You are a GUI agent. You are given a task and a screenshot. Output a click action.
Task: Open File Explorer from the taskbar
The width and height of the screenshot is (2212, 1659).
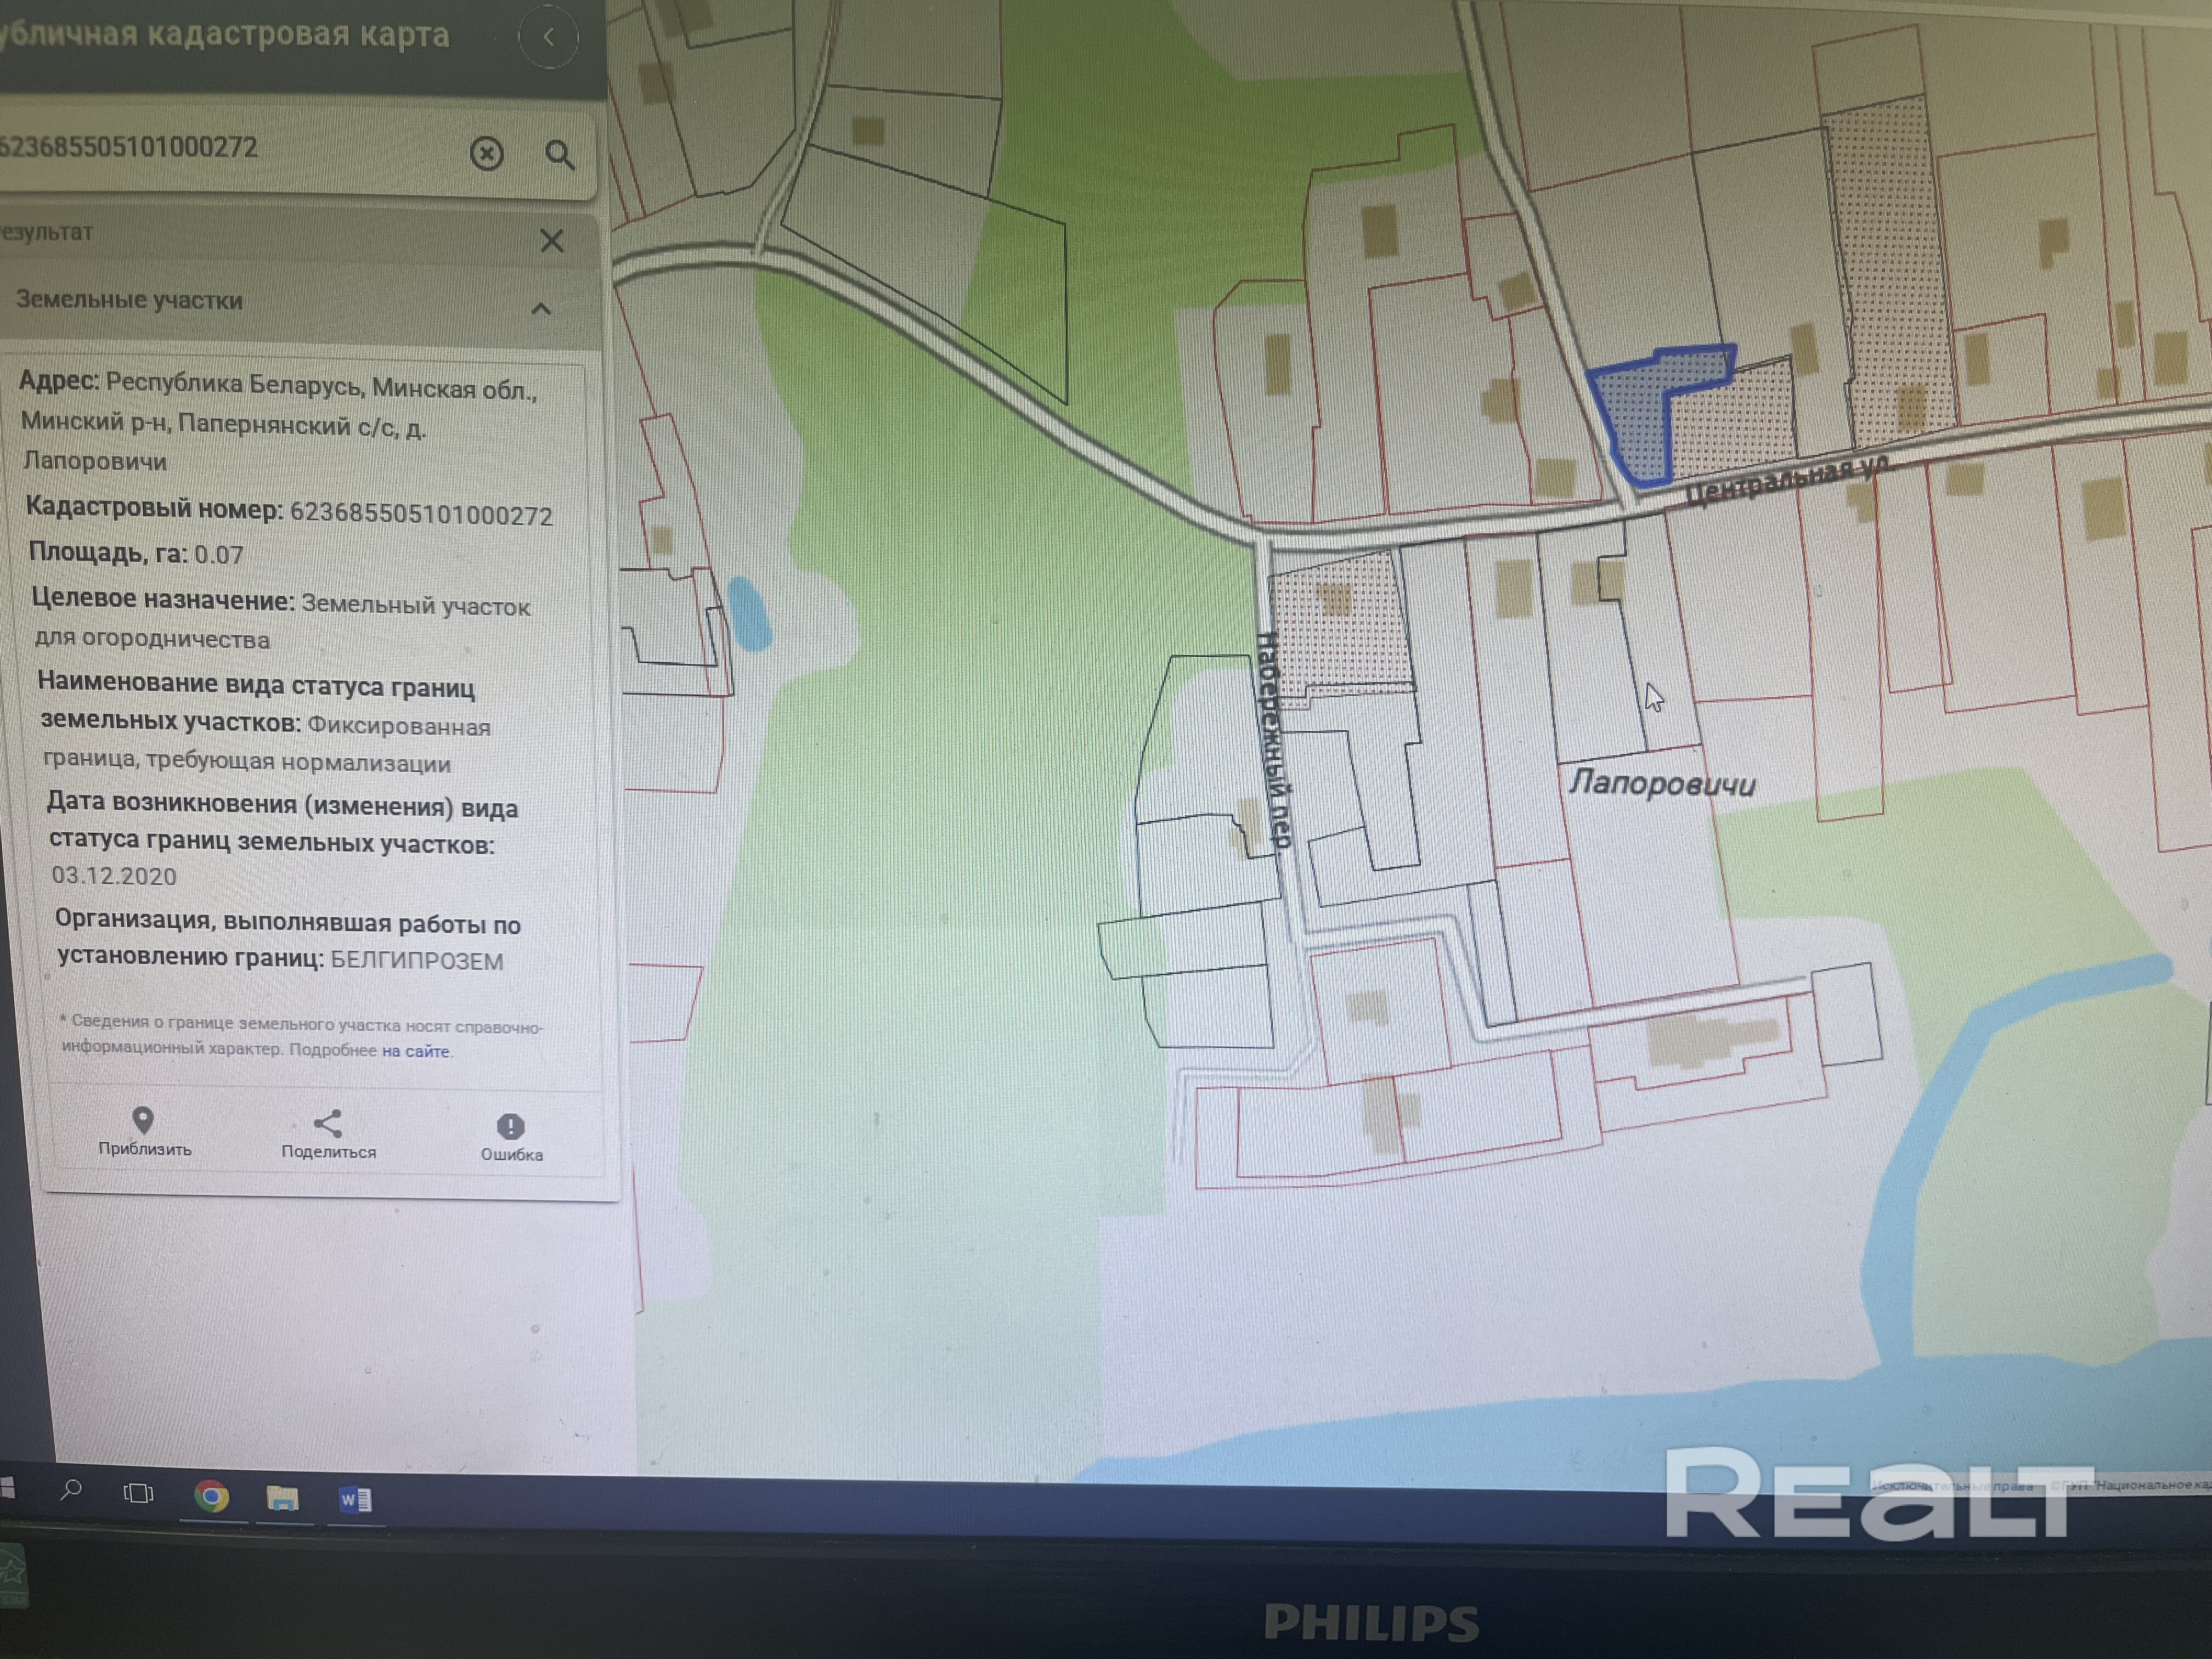click(282, 1498)
